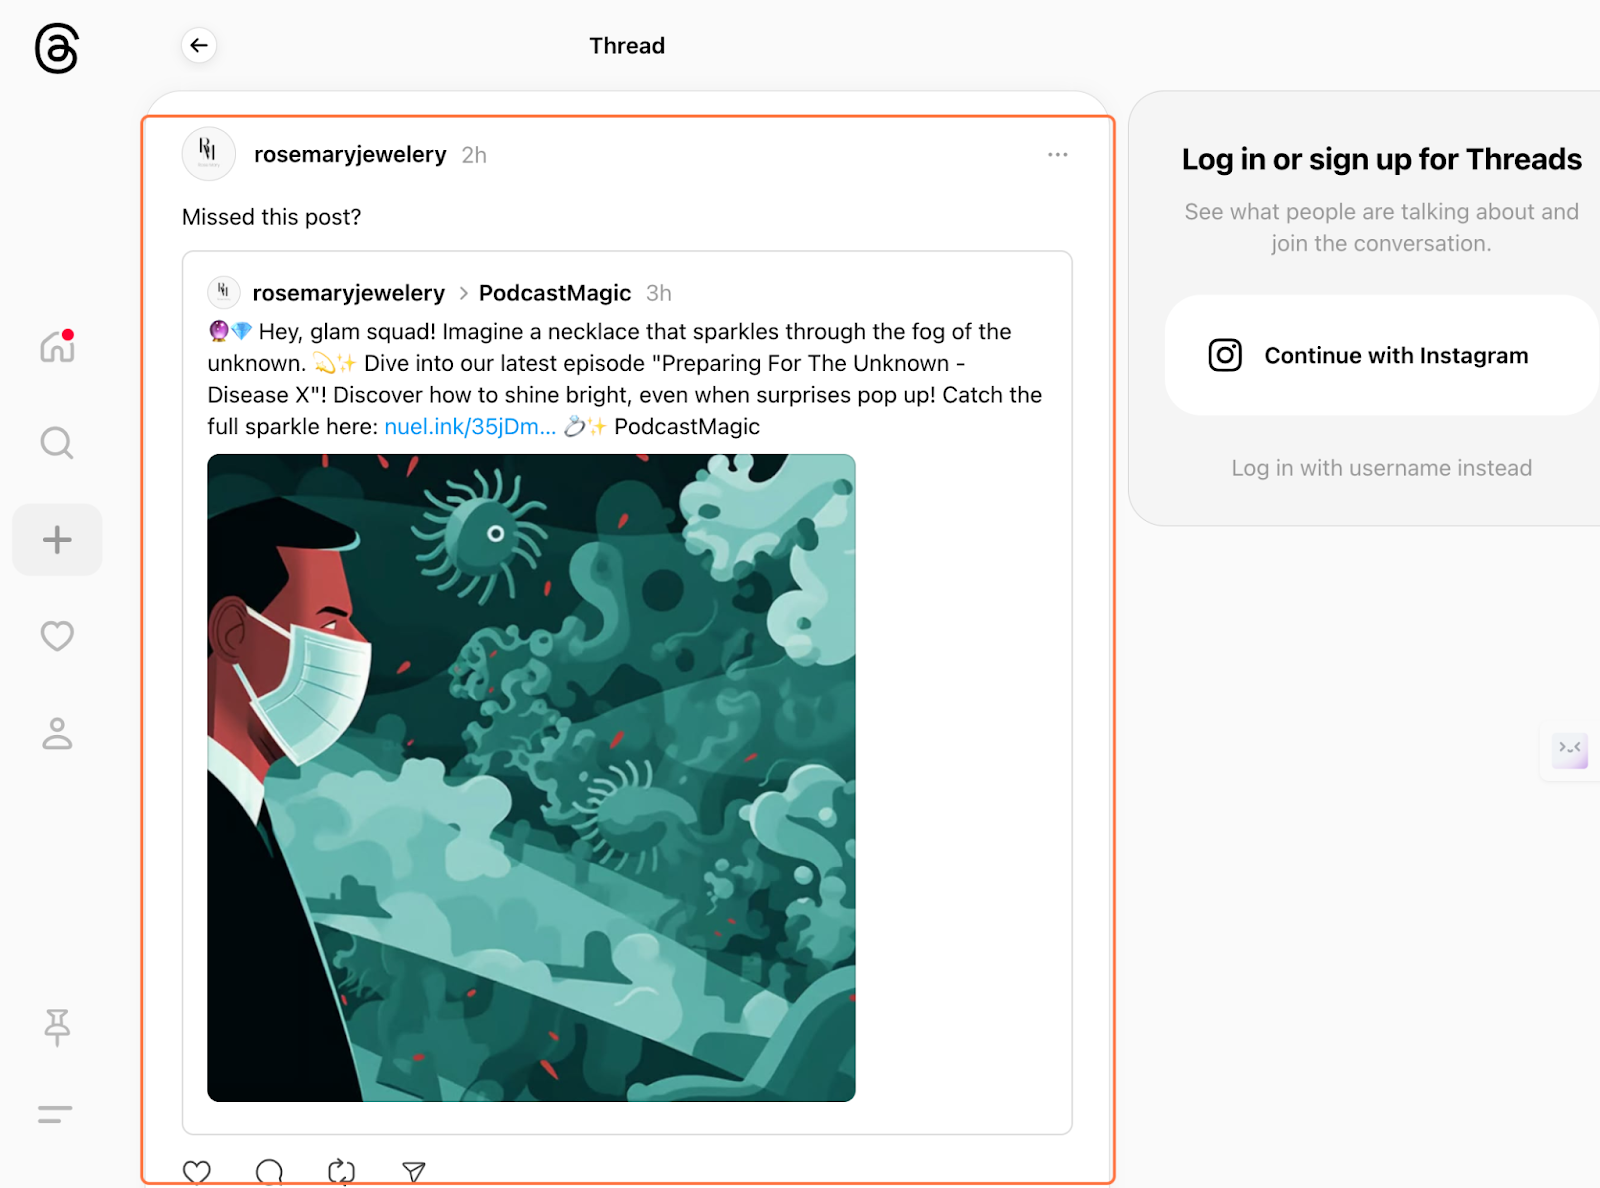This screenshot has width=1600, height=1188.
Task: Open the Profile person icon
Action: point(57,733)
